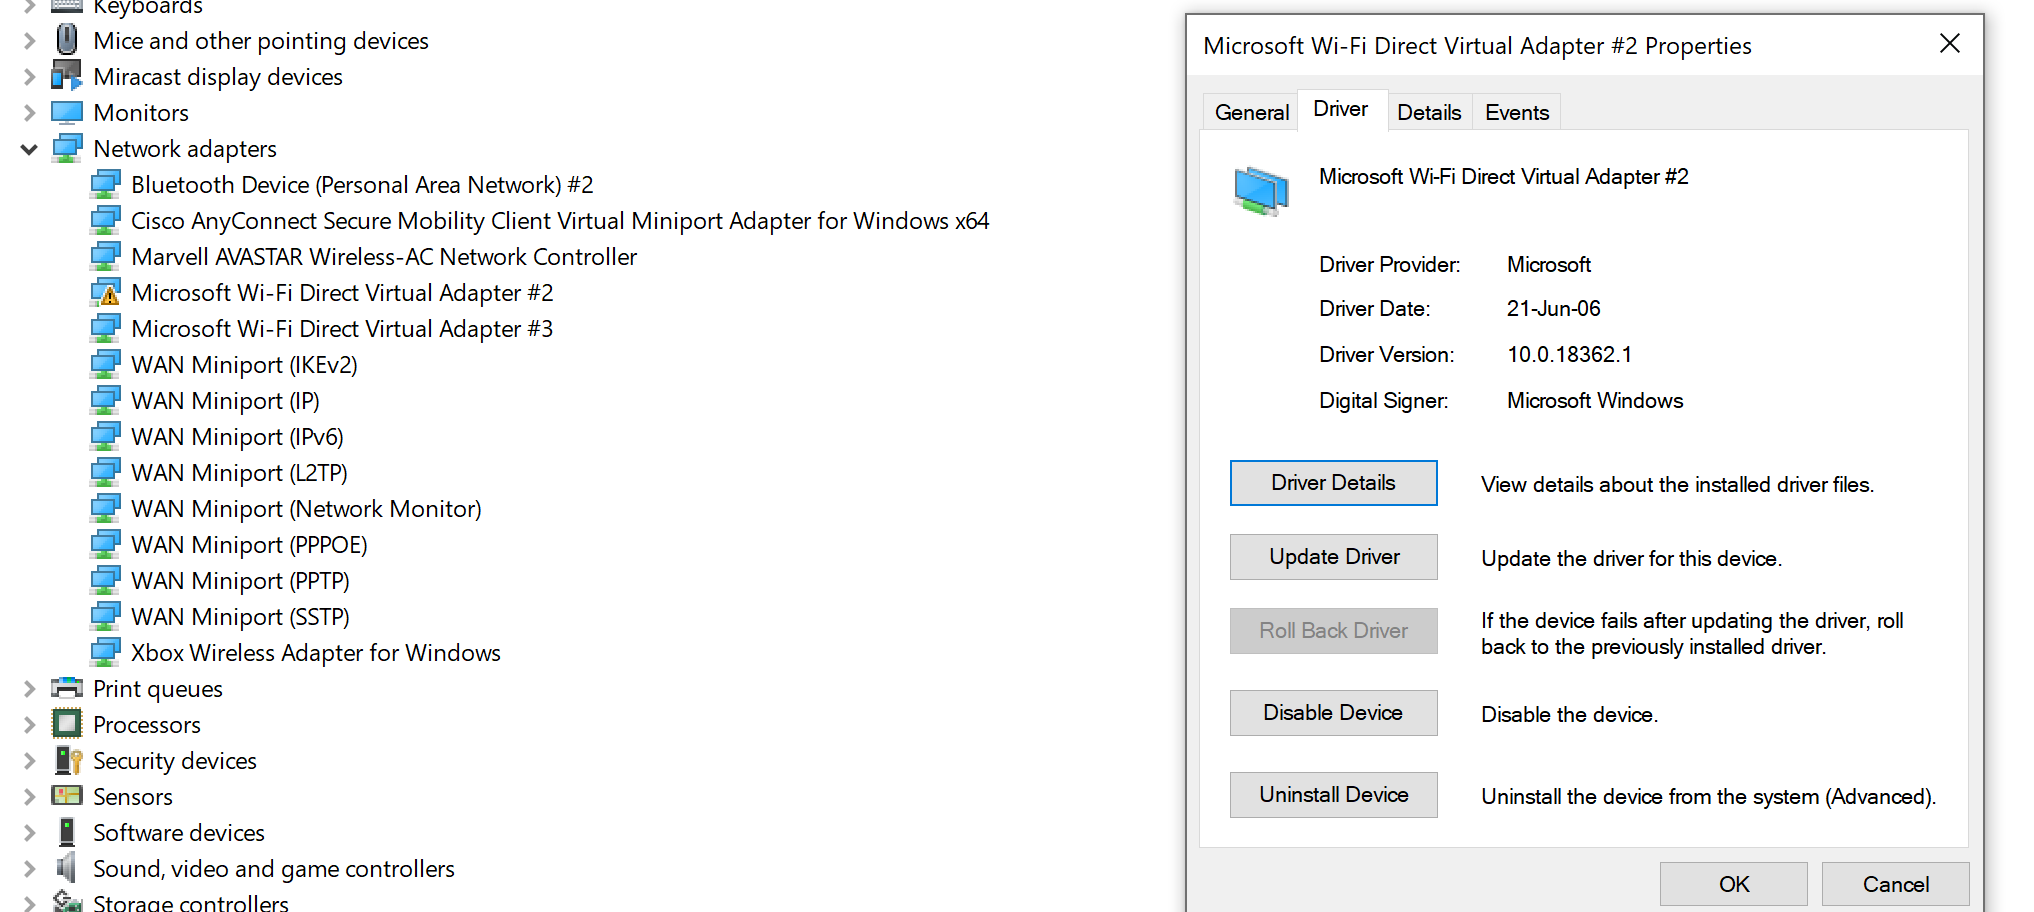Click the warning icon on Wi-Fi Direct Adapter #2
Image resolution: width=2034 pixels, height=912 pixels.
[105, 292]
